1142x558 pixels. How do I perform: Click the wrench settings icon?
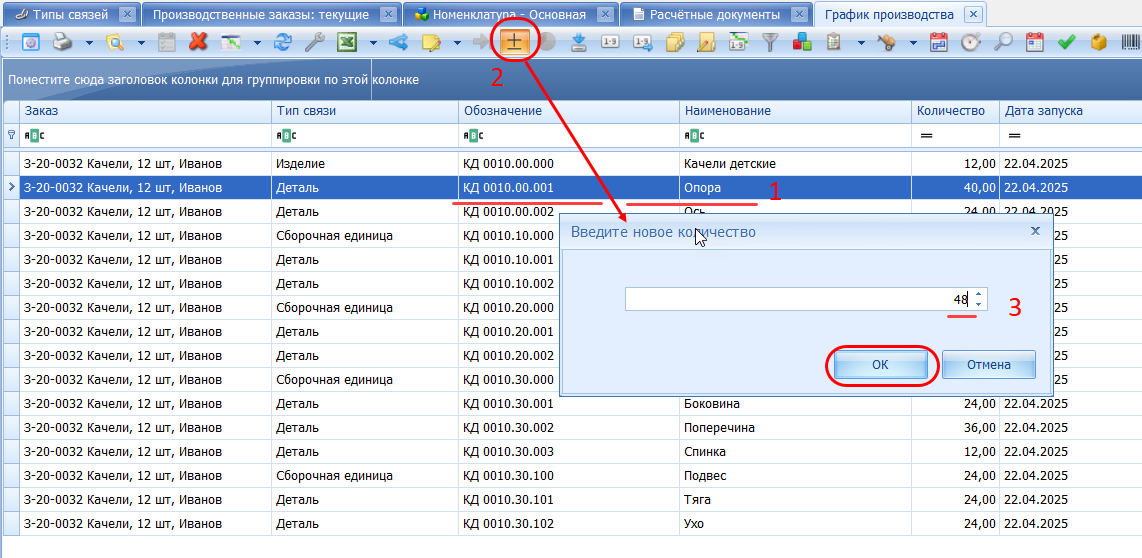(313, 43)
